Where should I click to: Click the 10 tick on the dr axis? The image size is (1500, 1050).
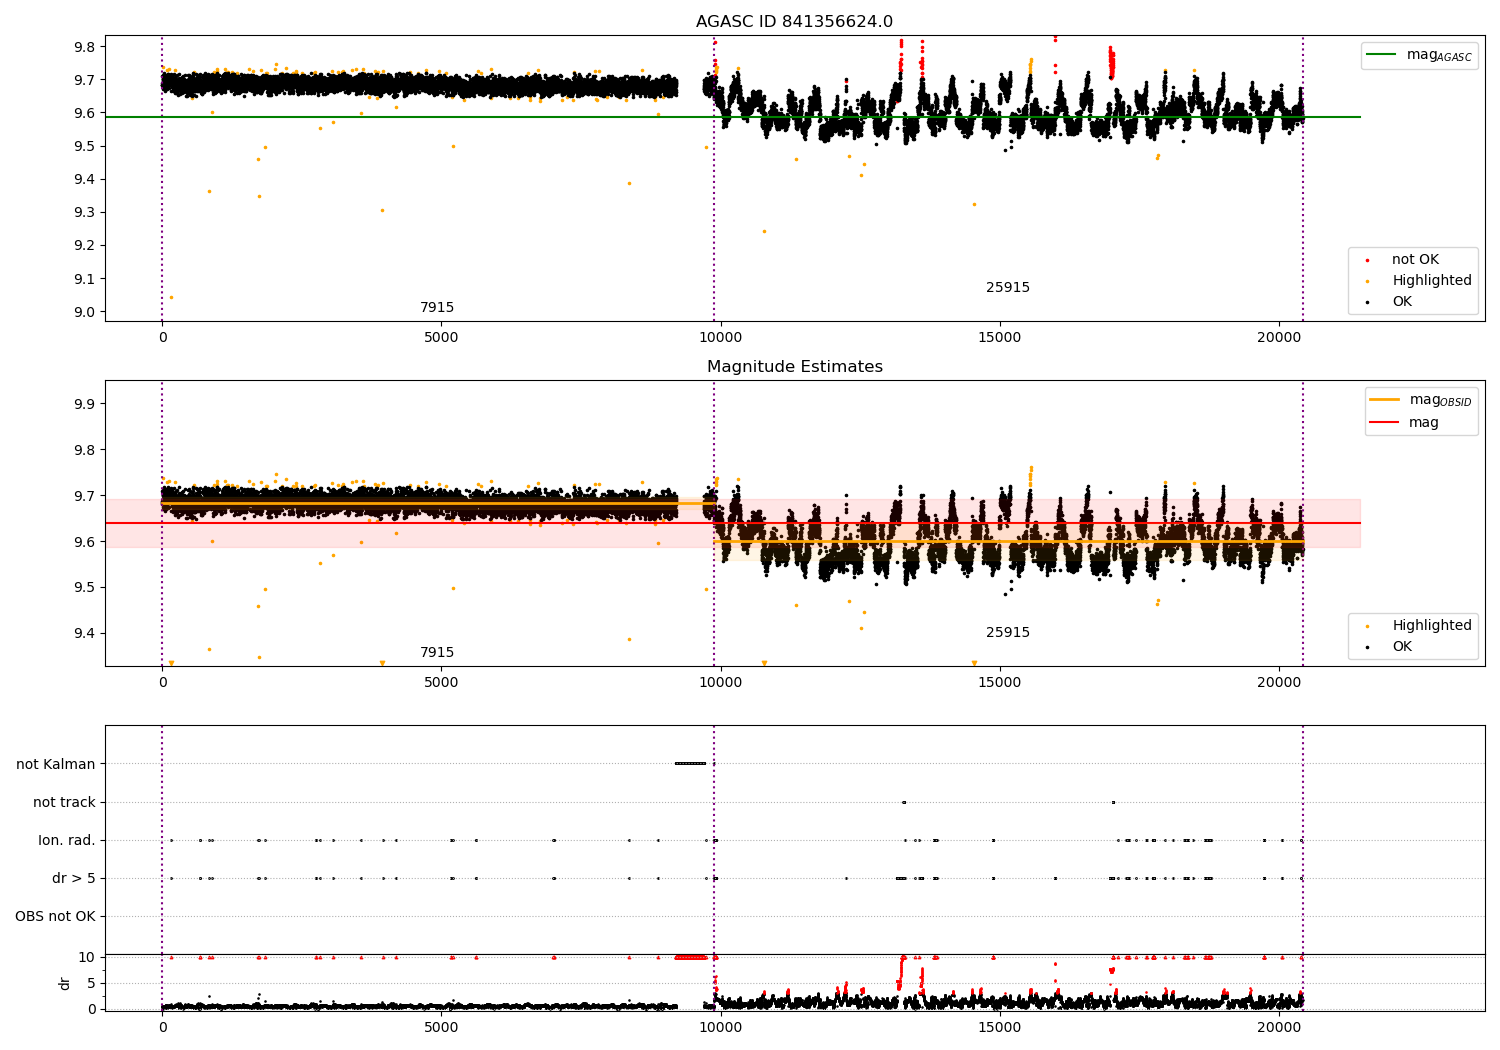[87, 958]
